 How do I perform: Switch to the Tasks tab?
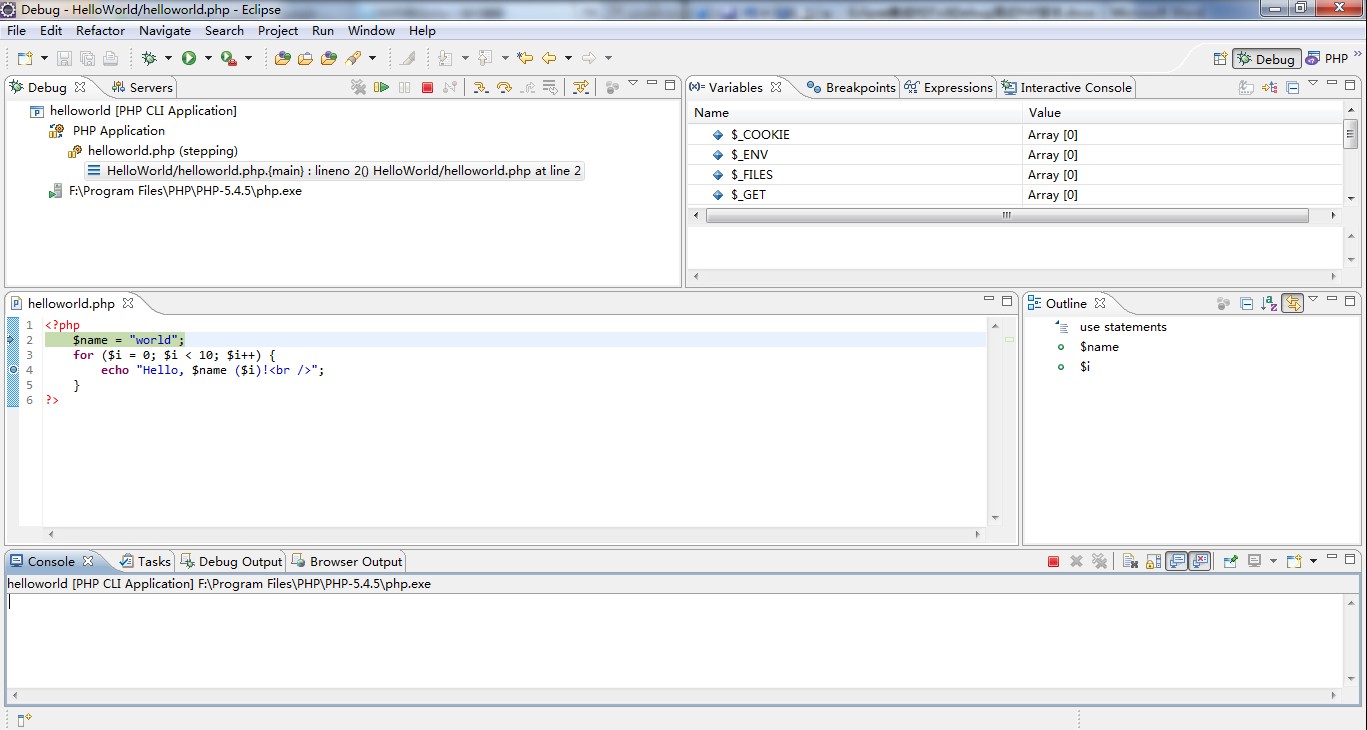146,562
